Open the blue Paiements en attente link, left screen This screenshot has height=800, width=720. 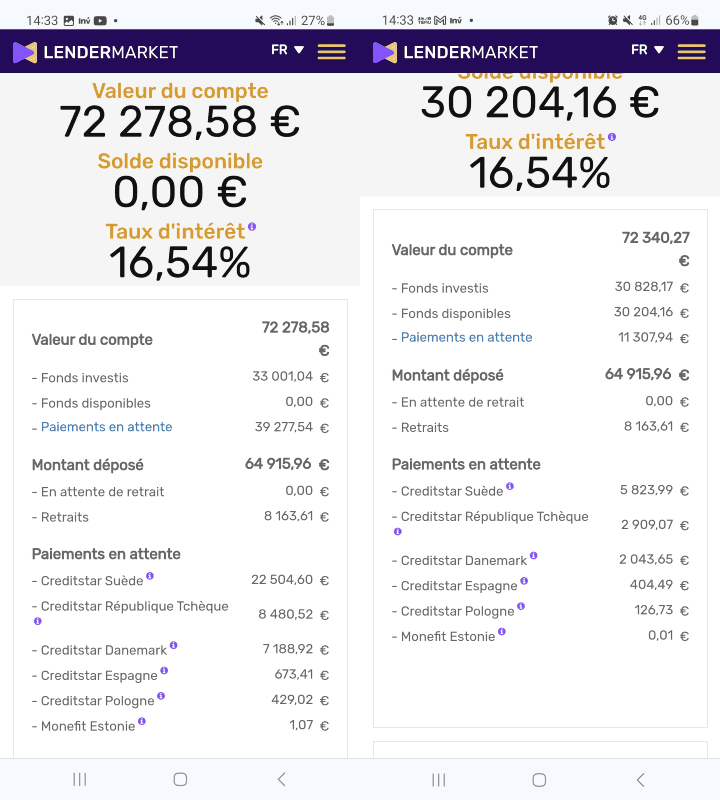click(x=107, y=427)
